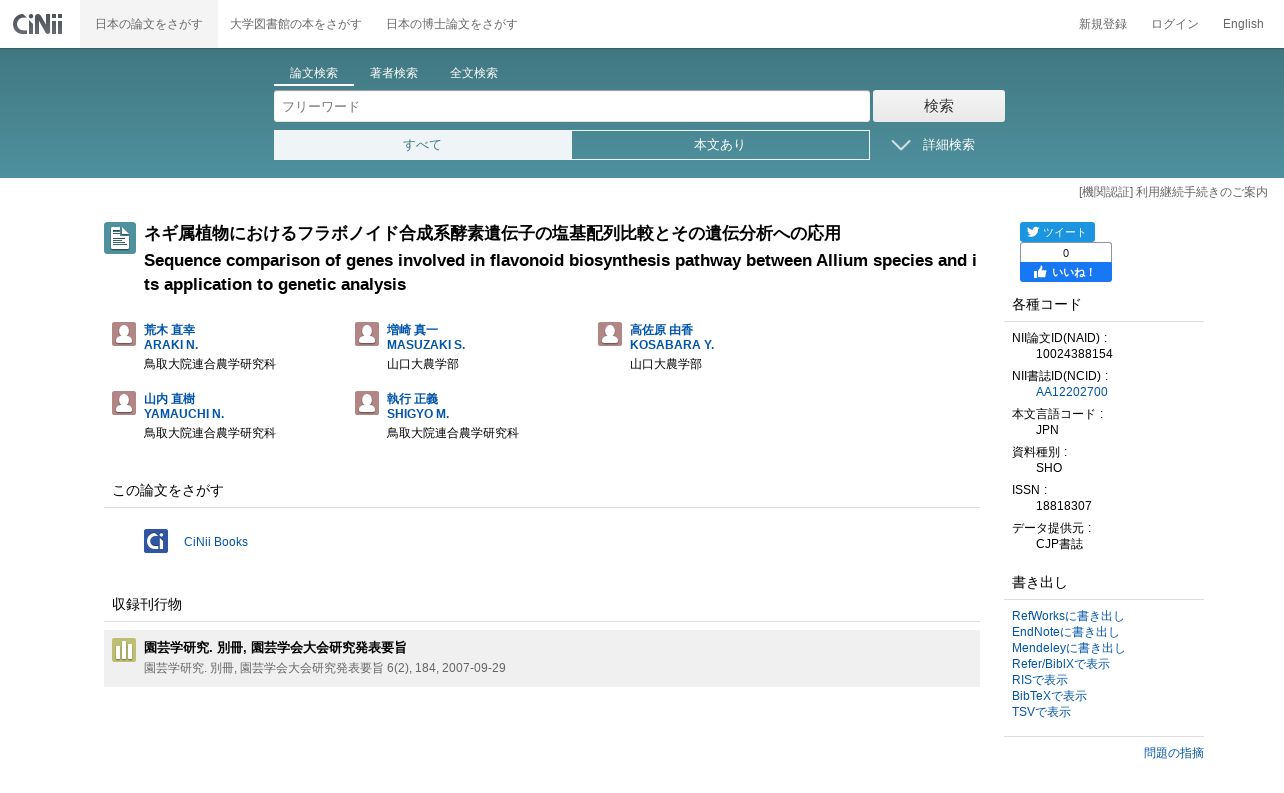Screen dimensions: 1284x793
Task: Open 日本の論文をさがす tab
Action: coord(149,24)
